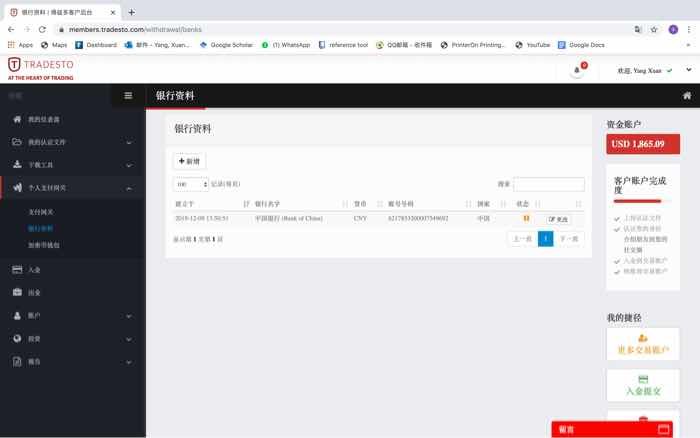Click the USD 1,865.09 balance button
This screenshot has height=438, width=700.
(x=643, y=144)
